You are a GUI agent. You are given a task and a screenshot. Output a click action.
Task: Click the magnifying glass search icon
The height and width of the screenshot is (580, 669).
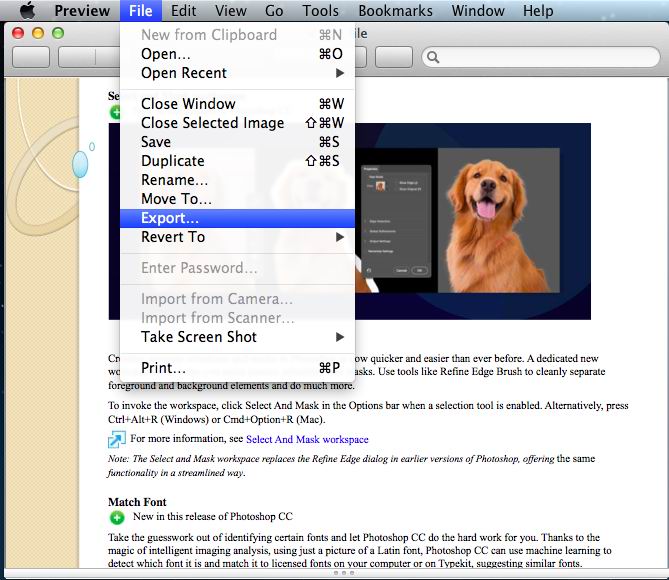point(433,57)
